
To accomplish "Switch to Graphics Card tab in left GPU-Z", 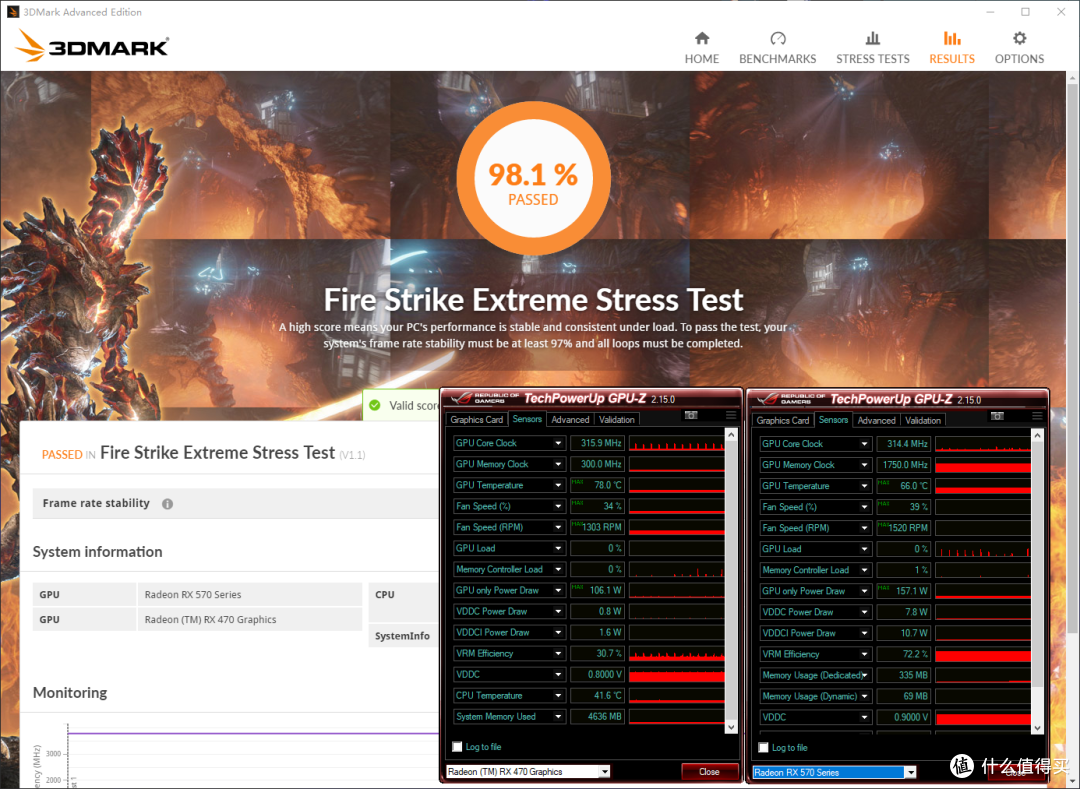I will click(x=477, y=419).
